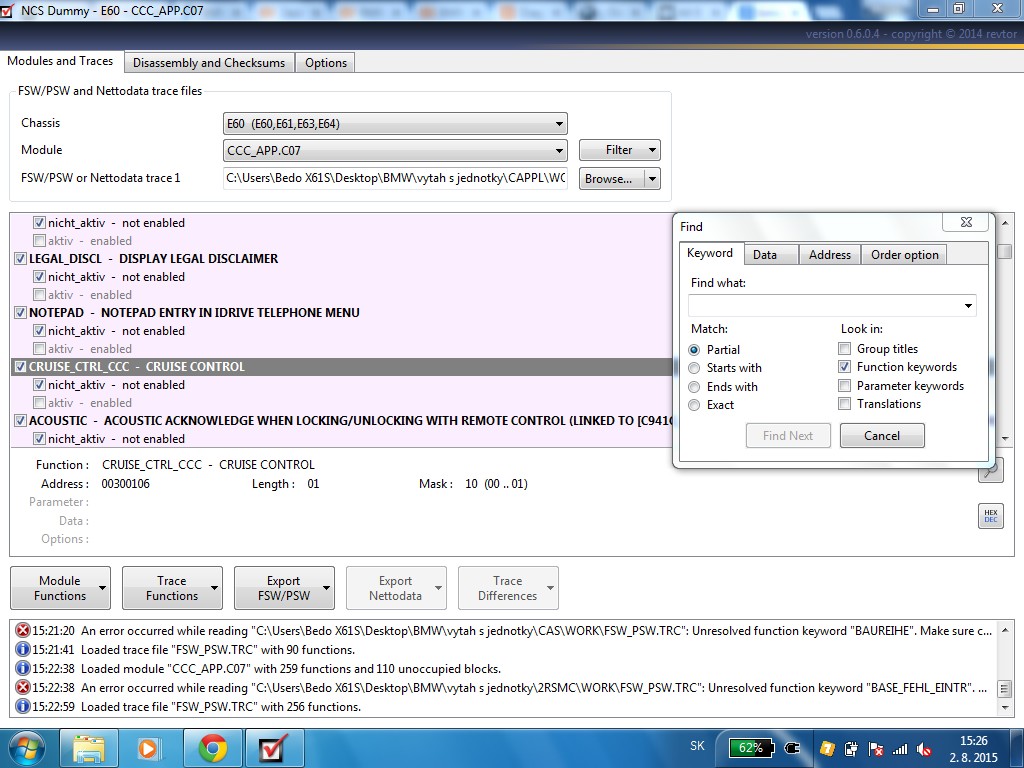Click the Export FSW/PSW button
This screenshot has height=768, width=1024.
[x=284, y=588]
